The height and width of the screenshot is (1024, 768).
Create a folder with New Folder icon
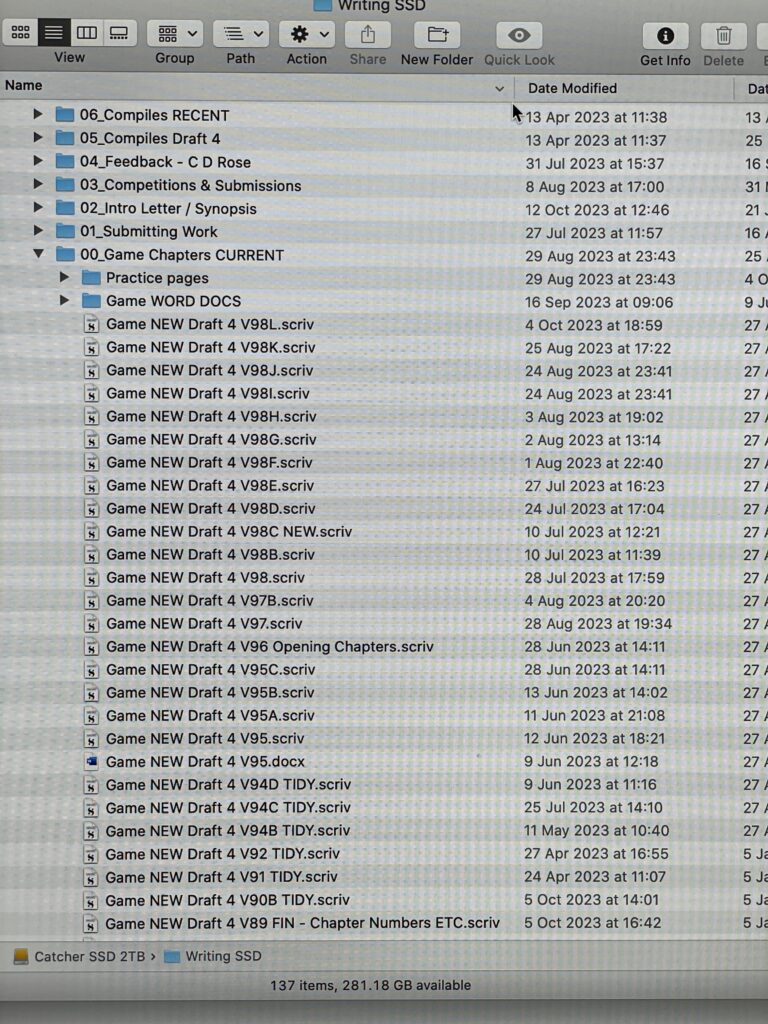pos(437,35)
